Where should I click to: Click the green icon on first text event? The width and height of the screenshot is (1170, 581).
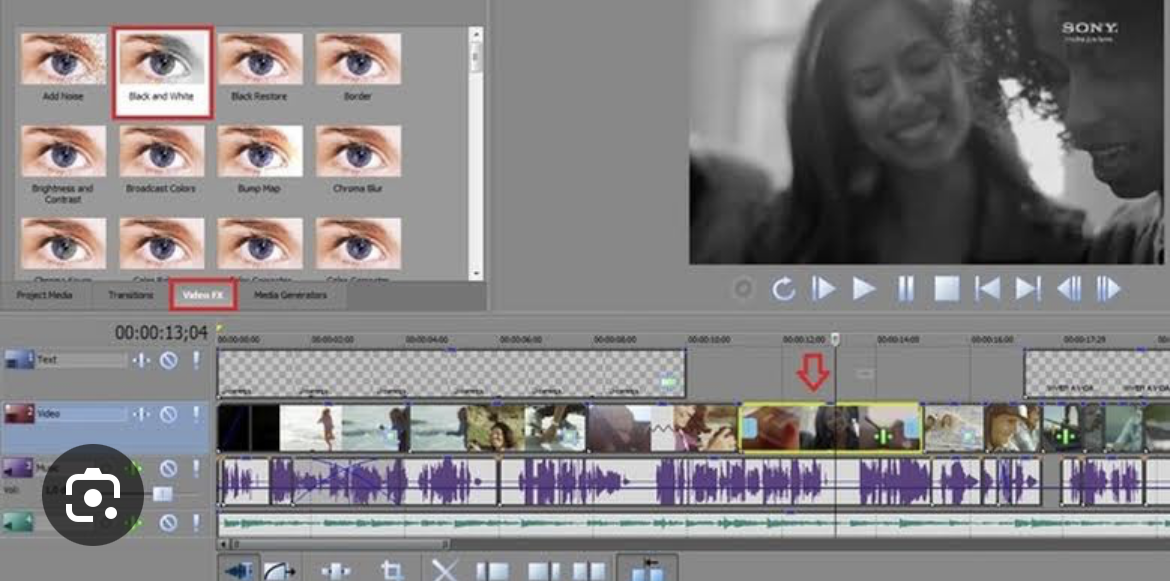669,383
